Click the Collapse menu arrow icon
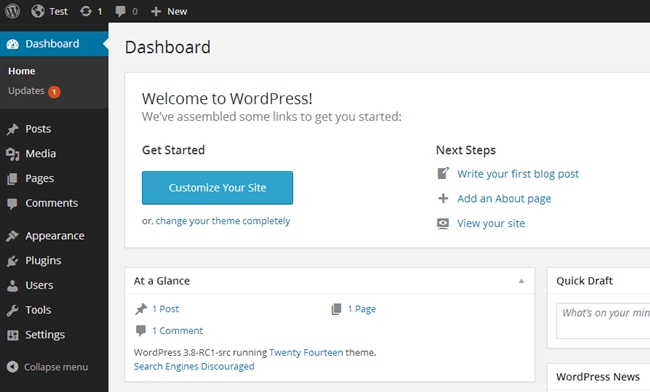 coord(13,367)
